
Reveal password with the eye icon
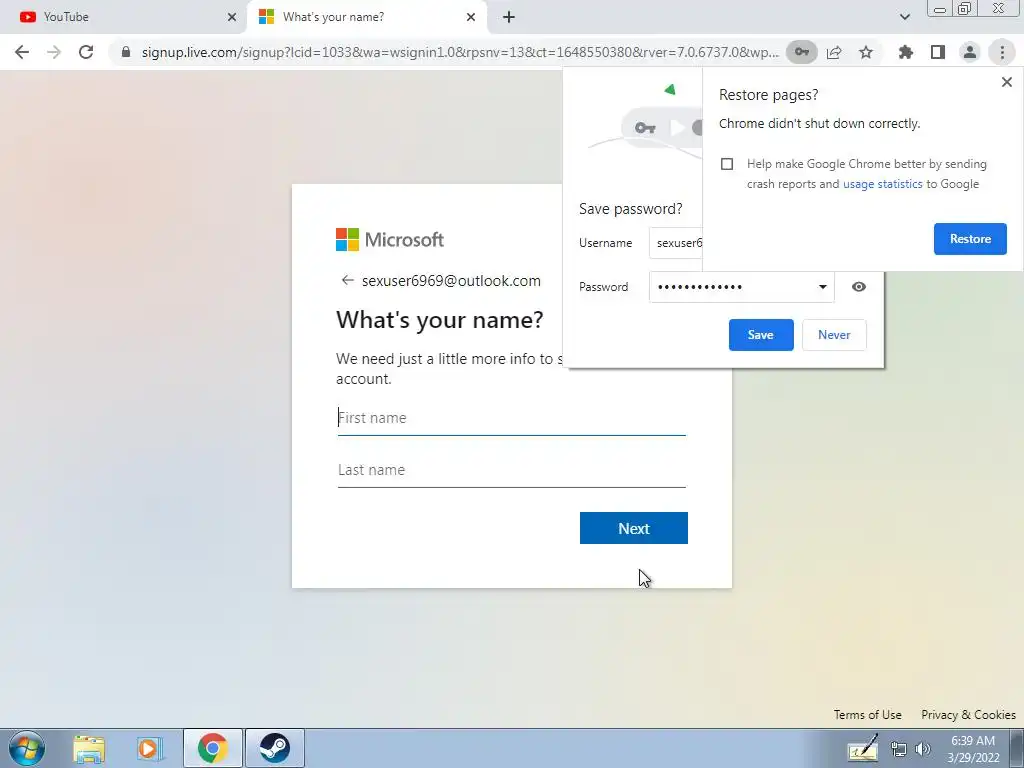tap(859, 287)
